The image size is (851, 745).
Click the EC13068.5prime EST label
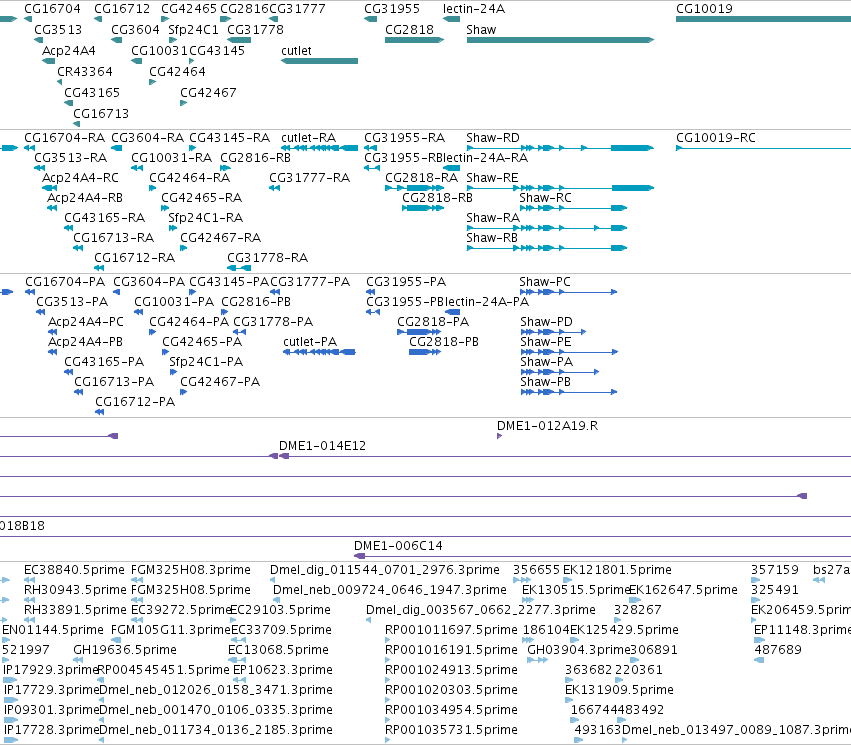click(278, 651)
